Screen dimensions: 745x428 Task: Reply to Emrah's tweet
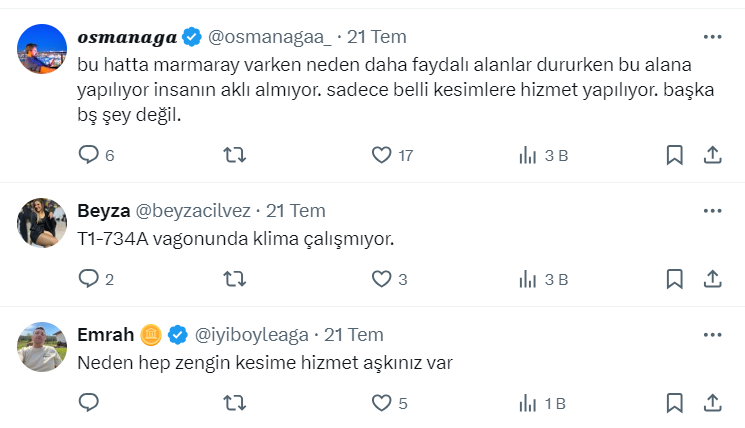point(89,403)
